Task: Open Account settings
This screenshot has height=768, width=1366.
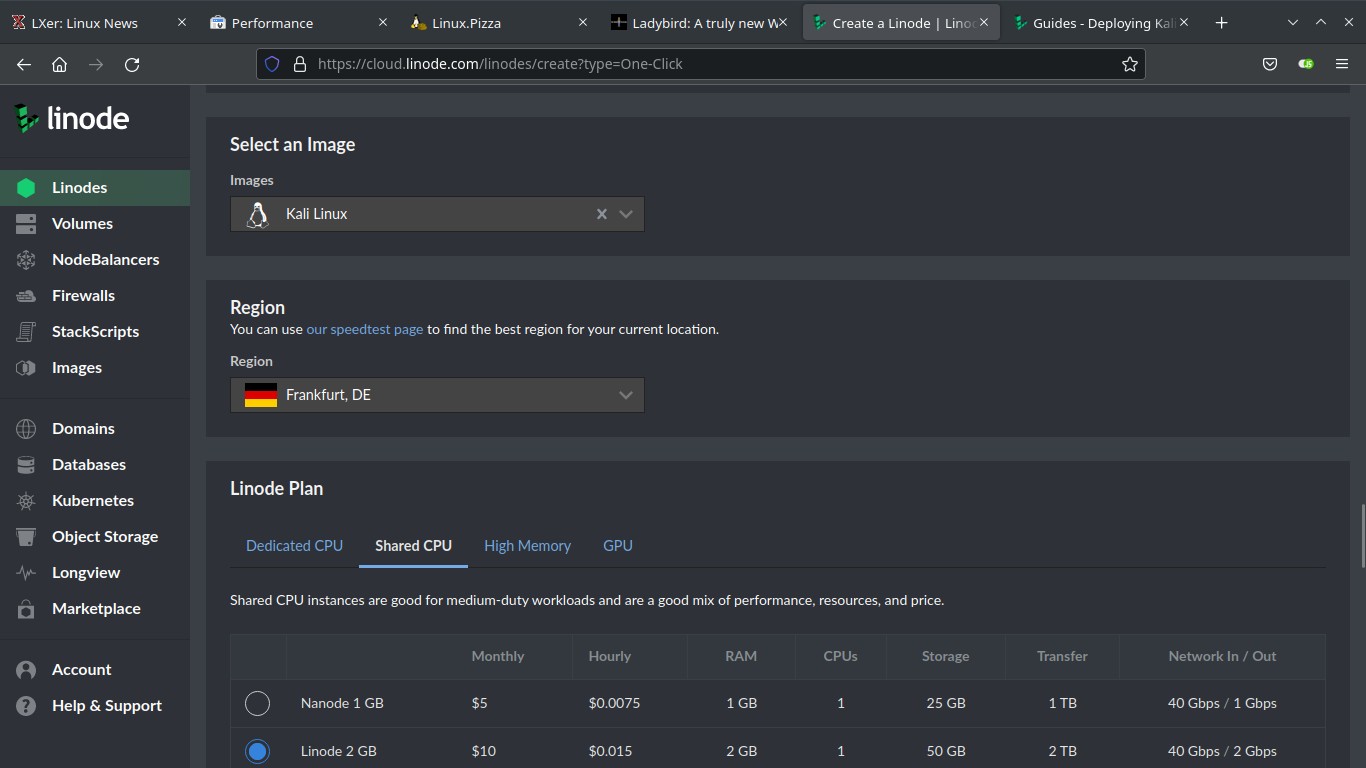Action: (95, 670)
